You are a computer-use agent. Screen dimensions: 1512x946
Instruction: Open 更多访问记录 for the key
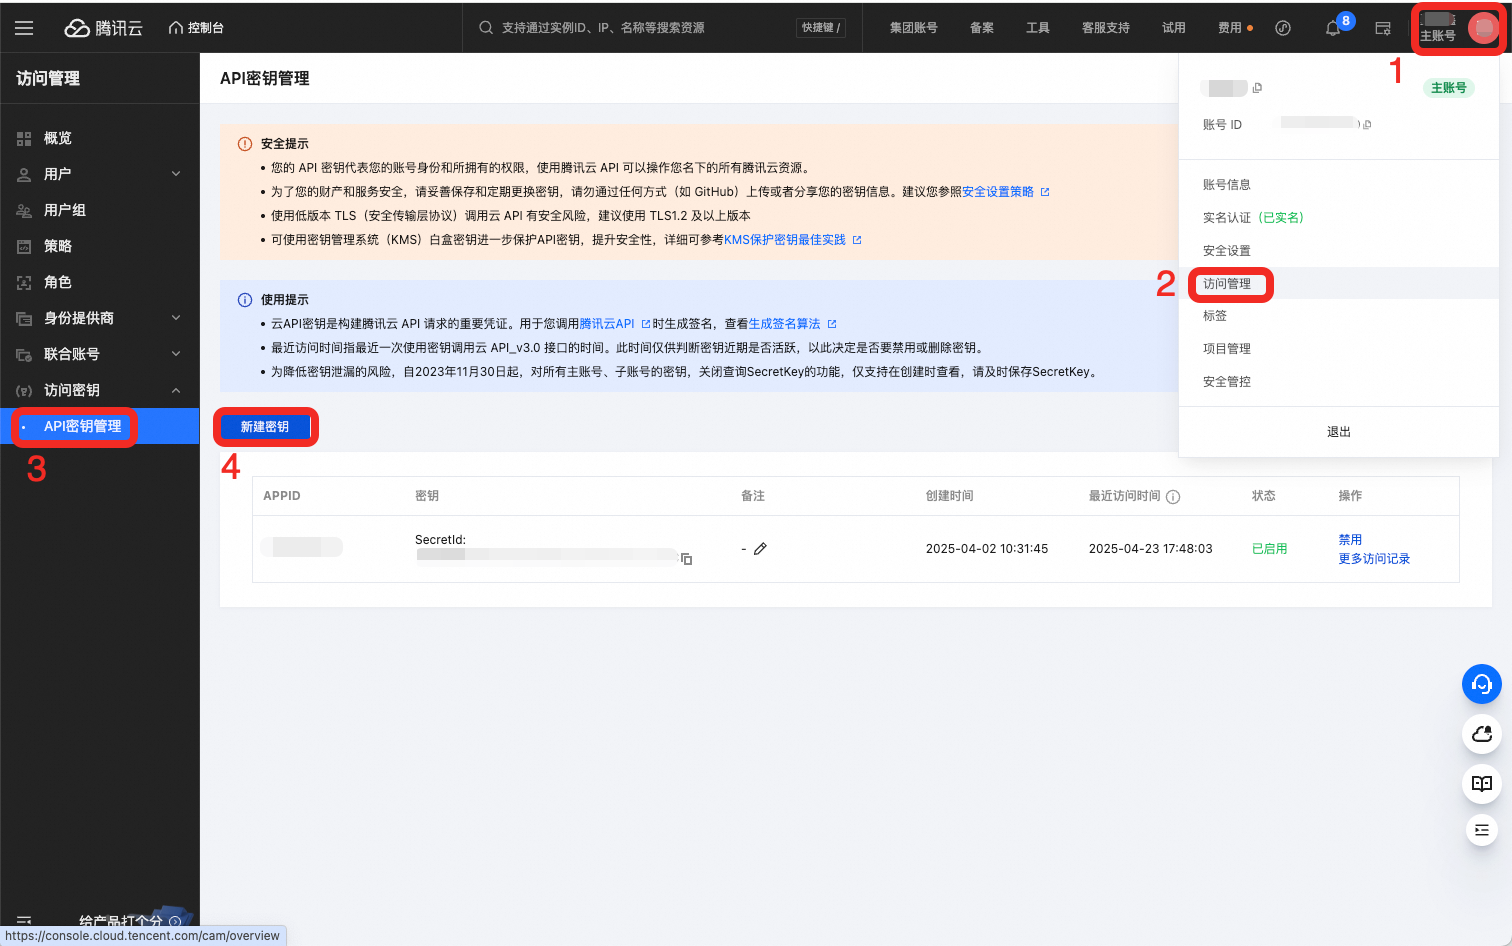(x=1374, y=559)
